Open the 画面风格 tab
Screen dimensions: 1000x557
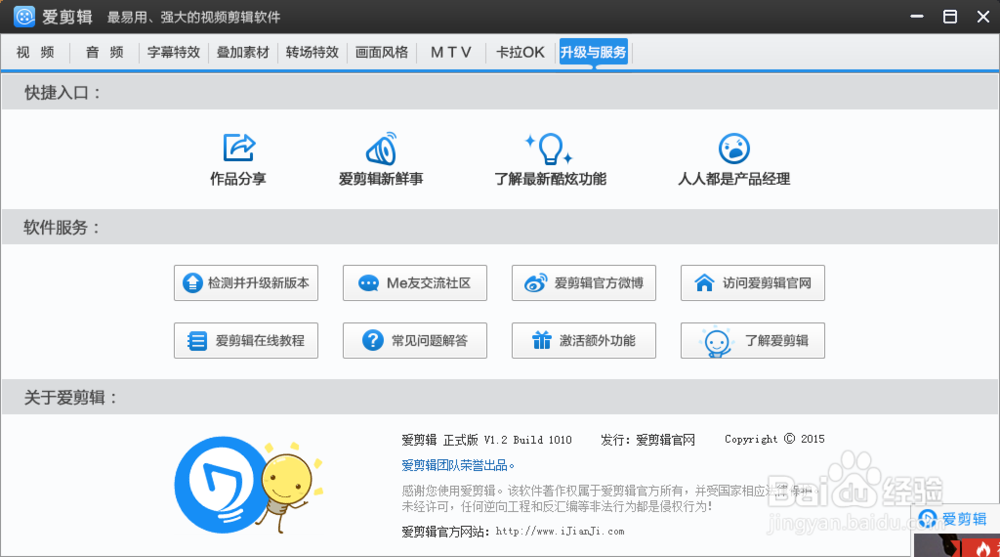(381, 52)
